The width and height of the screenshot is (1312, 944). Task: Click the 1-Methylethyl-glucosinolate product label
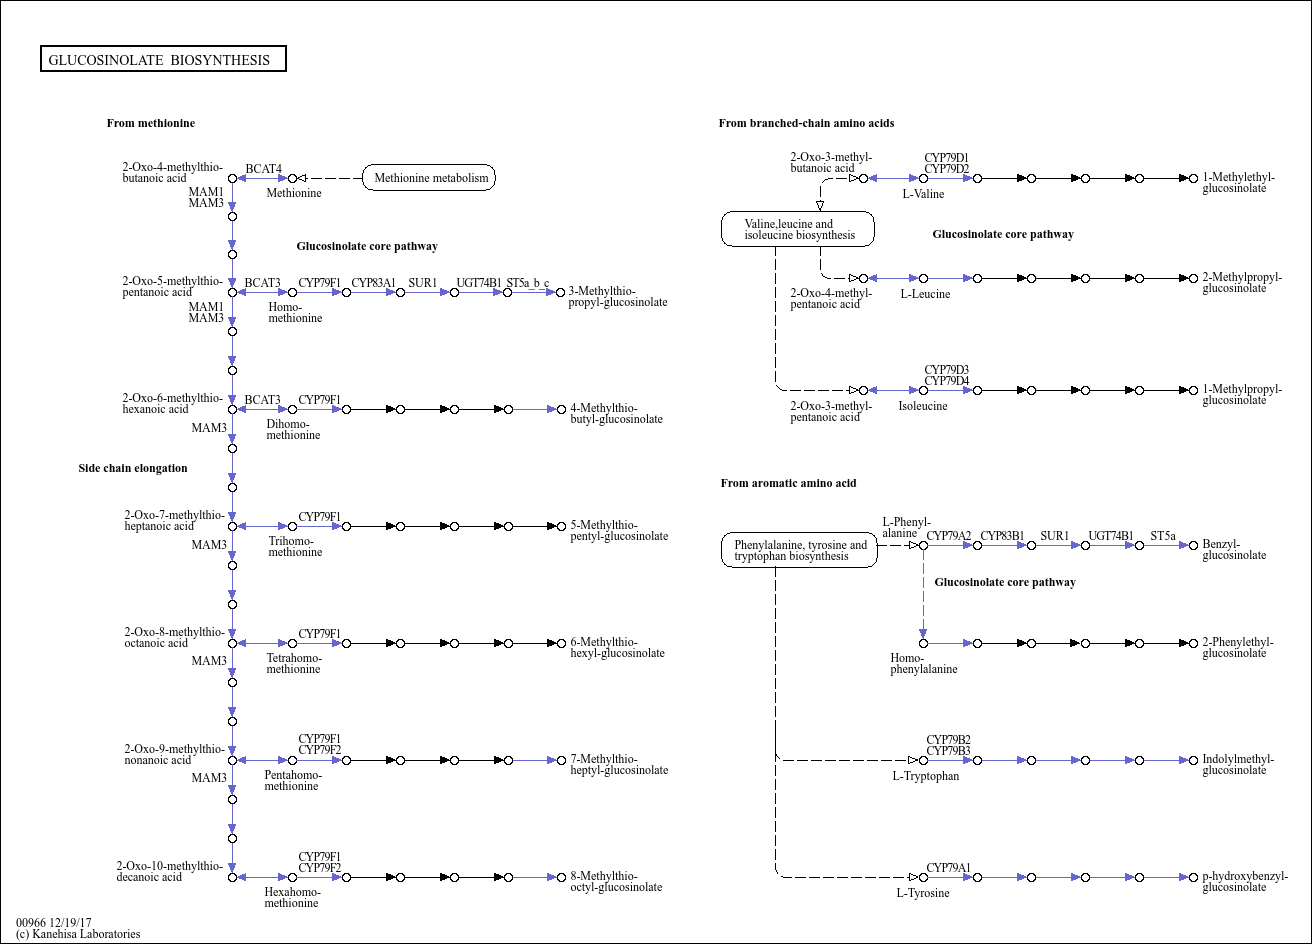(x=1239, y=182)
